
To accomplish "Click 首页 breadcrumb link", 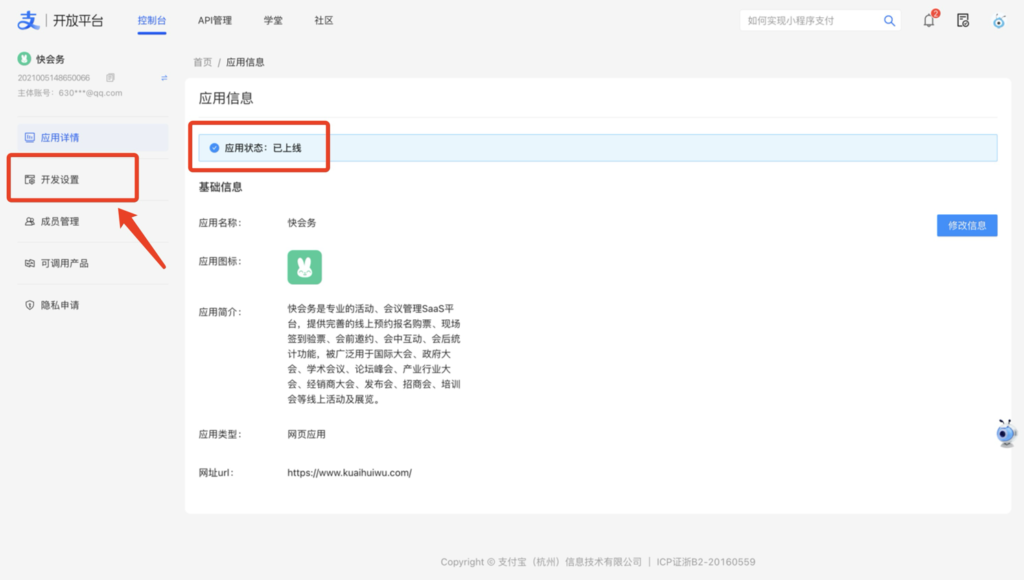I will tap(202, 62).
